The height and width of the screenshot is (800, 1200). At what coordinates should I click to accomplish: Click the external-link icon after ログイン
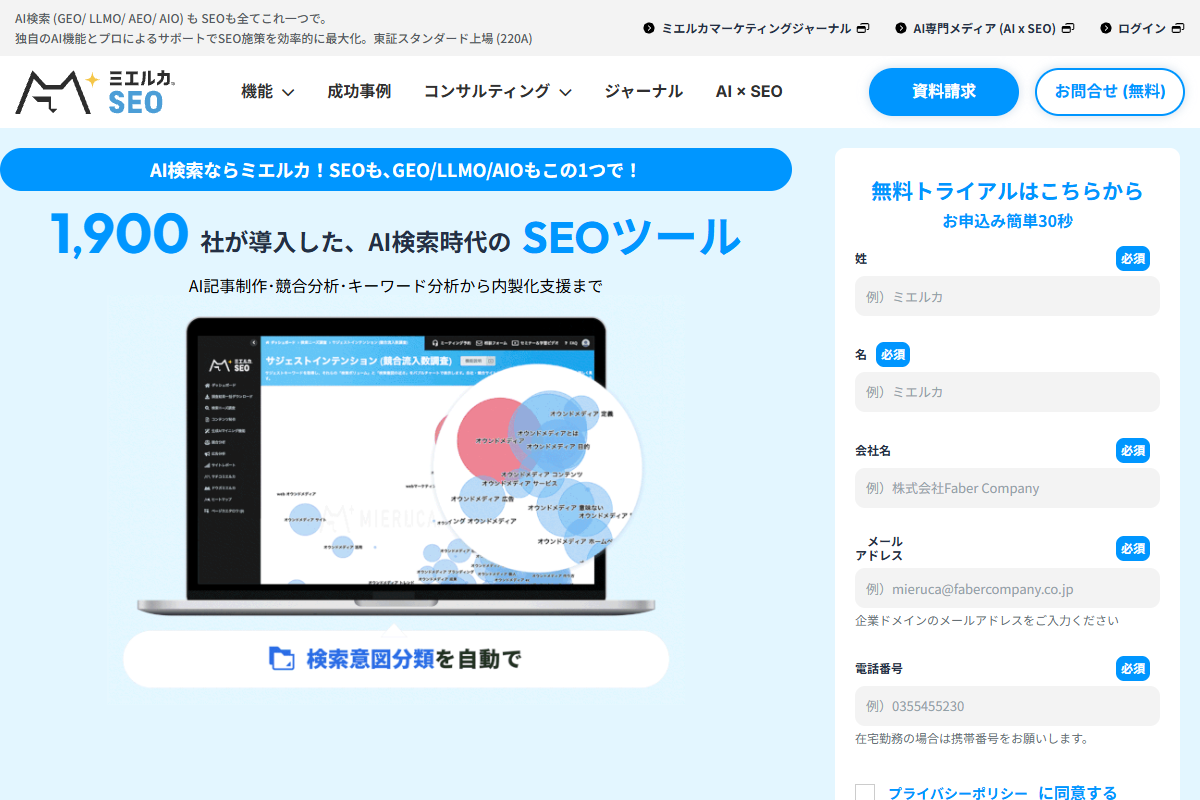pyautogui.click(x=1177, y=28)
